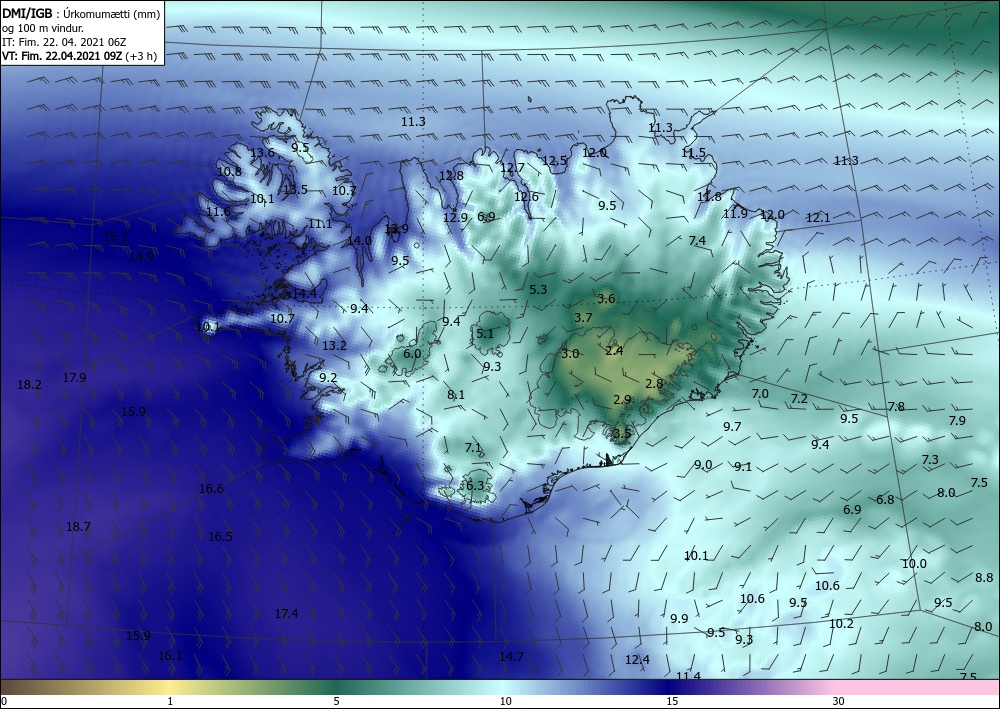Click the 'VT: Fim. 22.04.2021 09Z (+3 h)' line

pos(81,55)
